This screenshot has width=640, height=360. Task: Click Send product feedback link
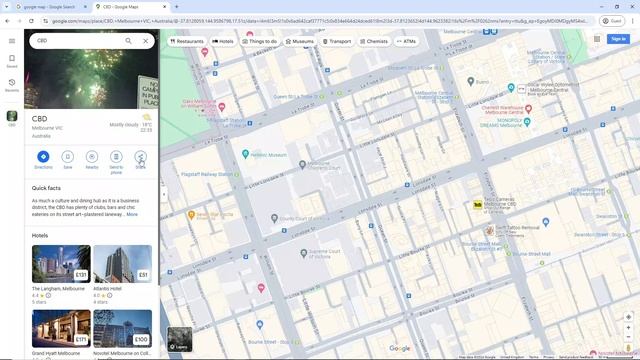[576, 357]
